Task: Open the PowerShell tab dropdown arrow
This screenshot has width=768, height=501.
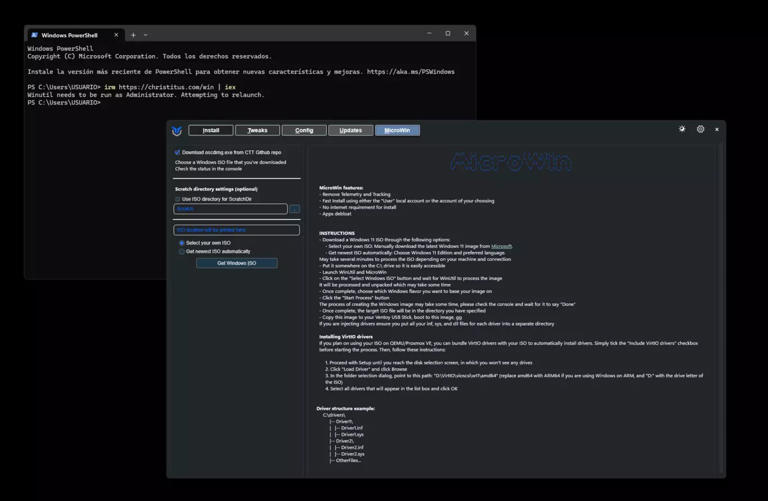Action: point(145,35)
